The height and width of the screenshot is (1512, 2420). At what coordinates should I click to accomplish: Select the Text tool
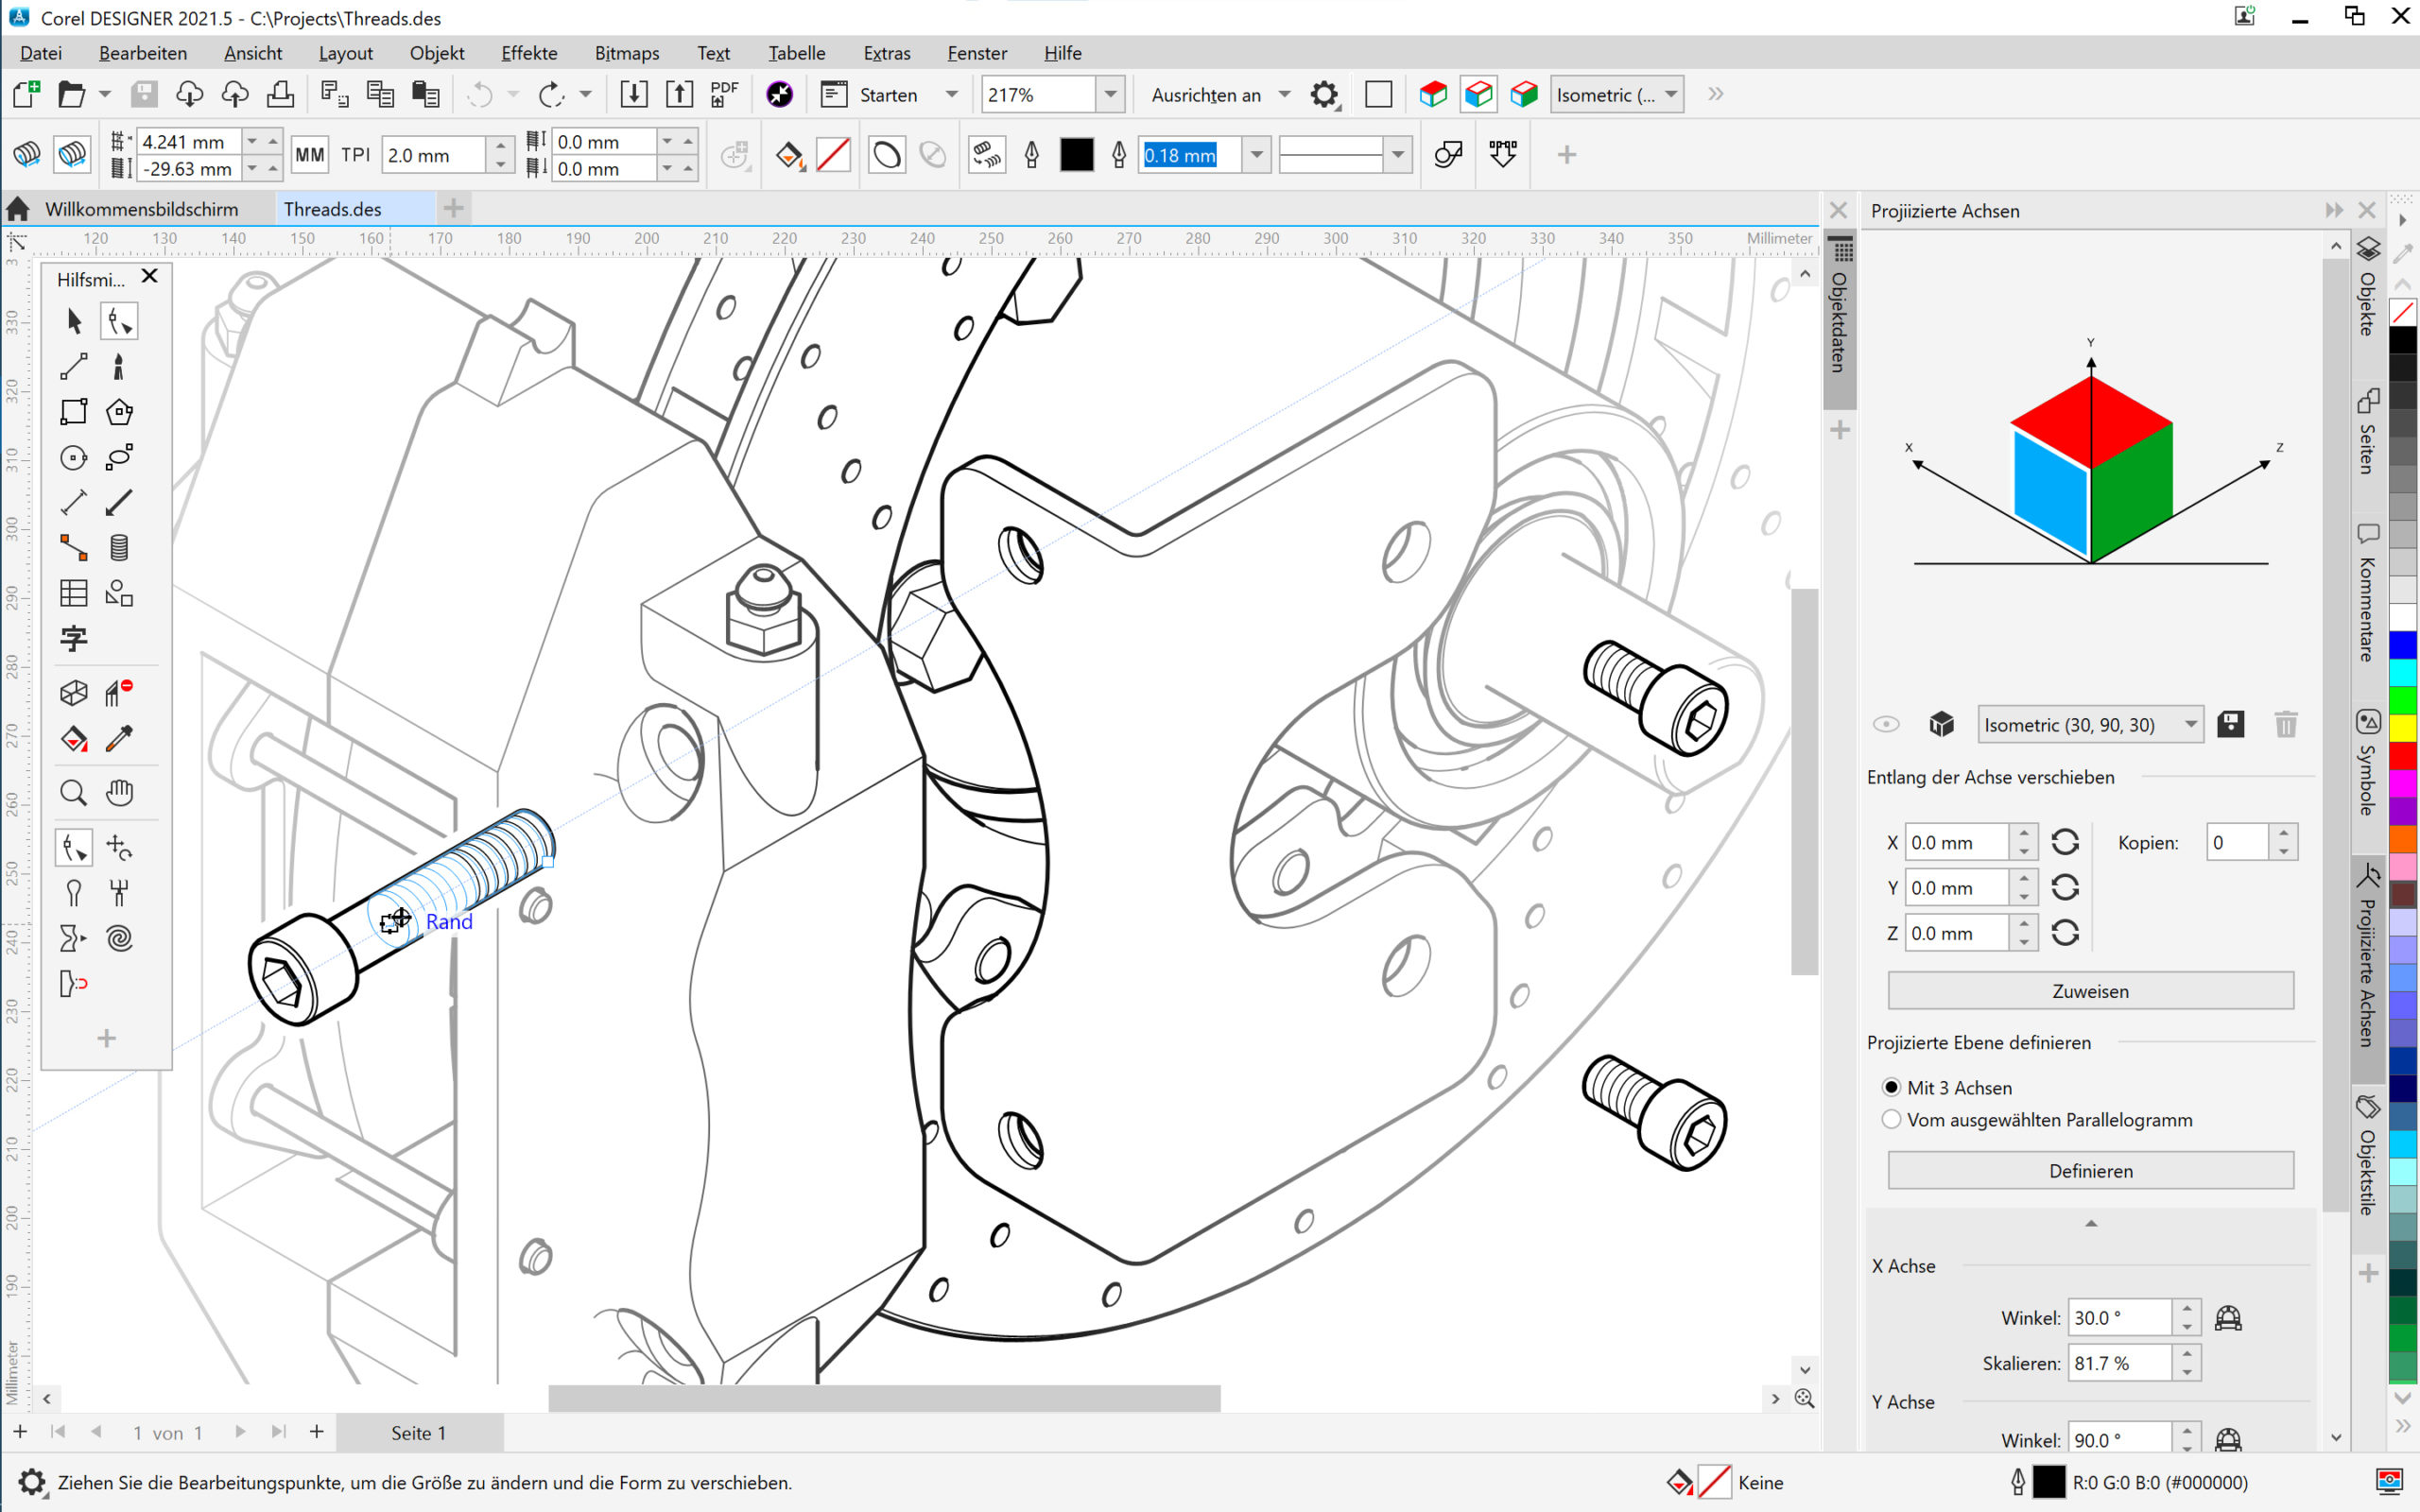pos(73,638)
